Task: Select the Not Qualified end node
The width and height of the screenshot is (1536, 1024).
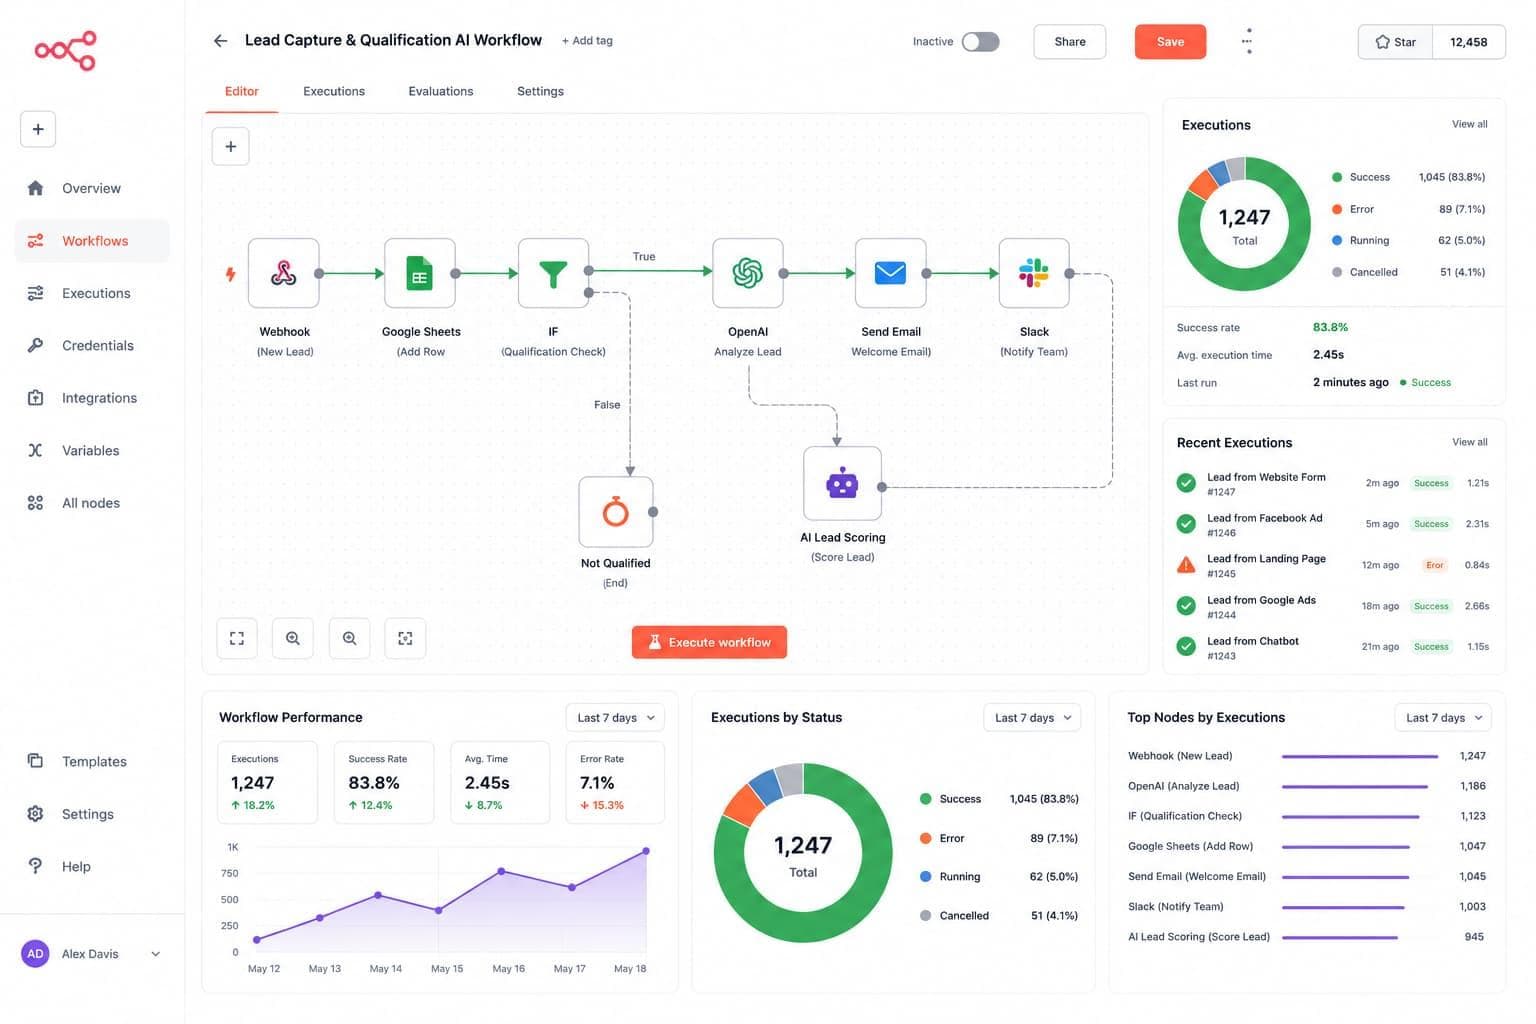Action: point(616,512)
